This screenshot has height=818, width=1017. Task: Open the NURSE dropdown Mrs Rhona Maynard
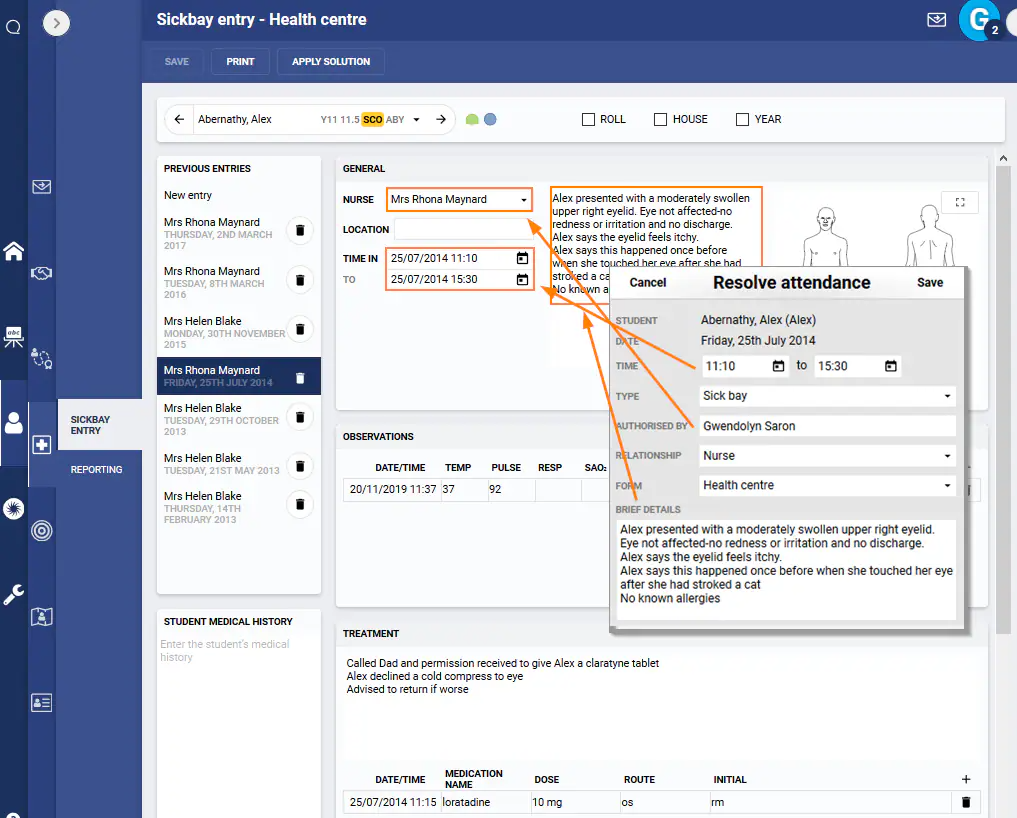pos(459,199)
